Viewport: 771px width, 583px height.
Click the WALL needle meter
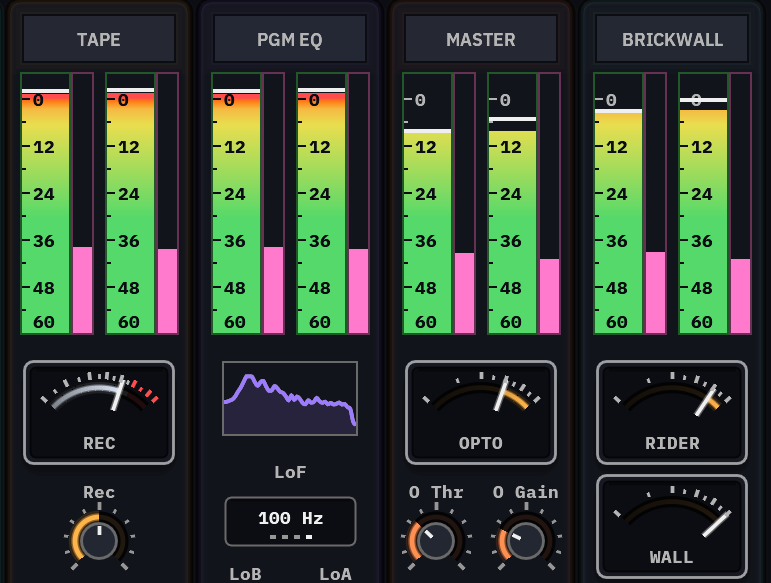[672, 526]
